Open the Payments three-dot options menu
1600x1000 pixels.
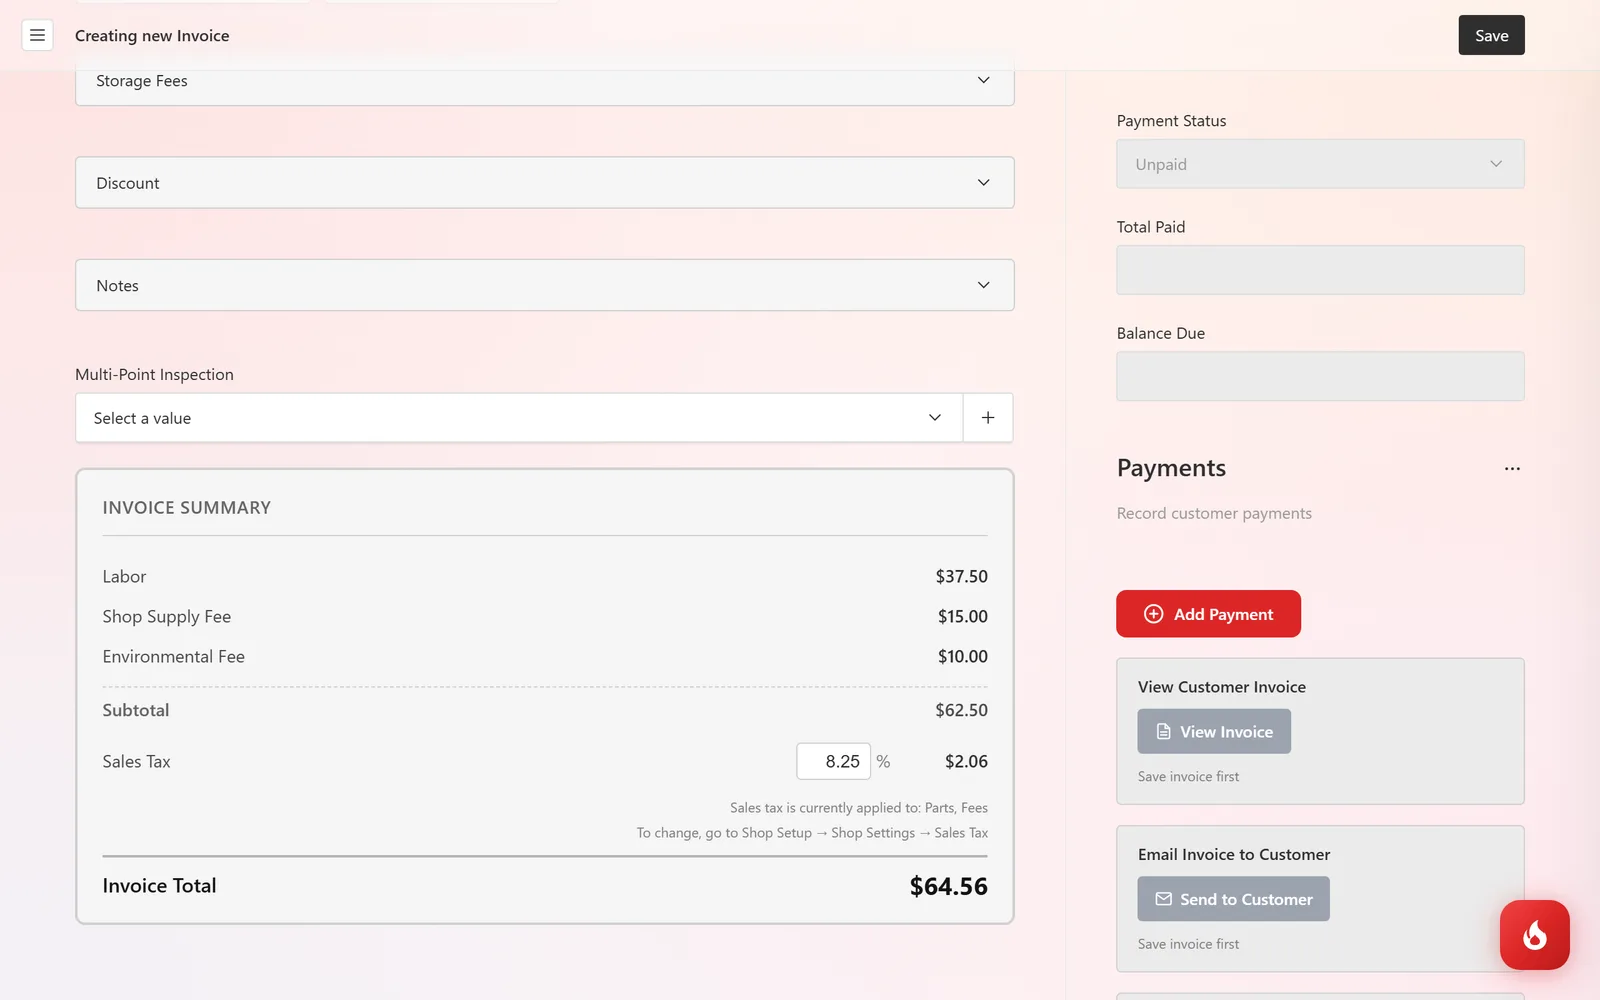(1512, 468)
